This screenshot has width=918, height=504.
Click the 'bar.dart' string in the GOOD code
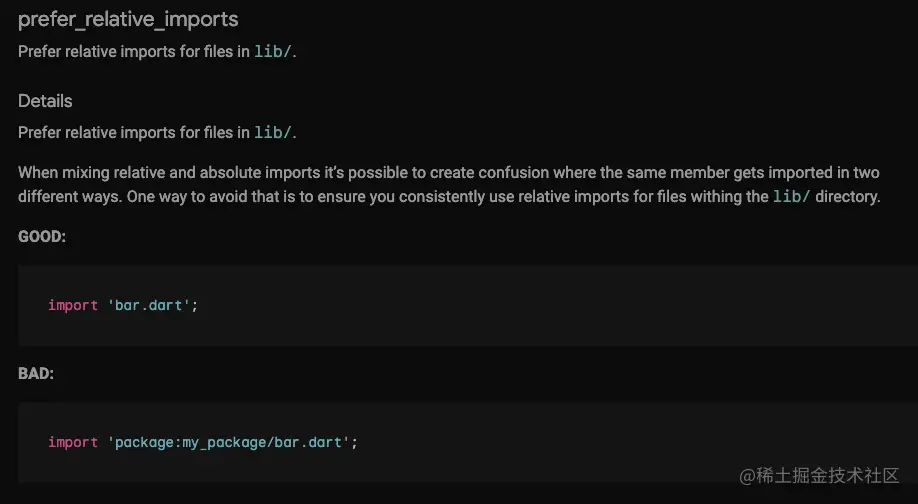(149, 305)
